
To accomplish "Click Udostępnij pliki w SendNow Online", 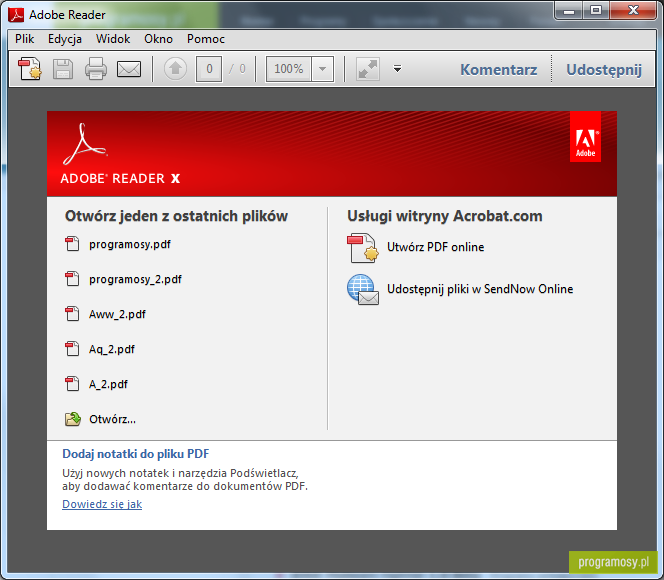I will (480, 289).
